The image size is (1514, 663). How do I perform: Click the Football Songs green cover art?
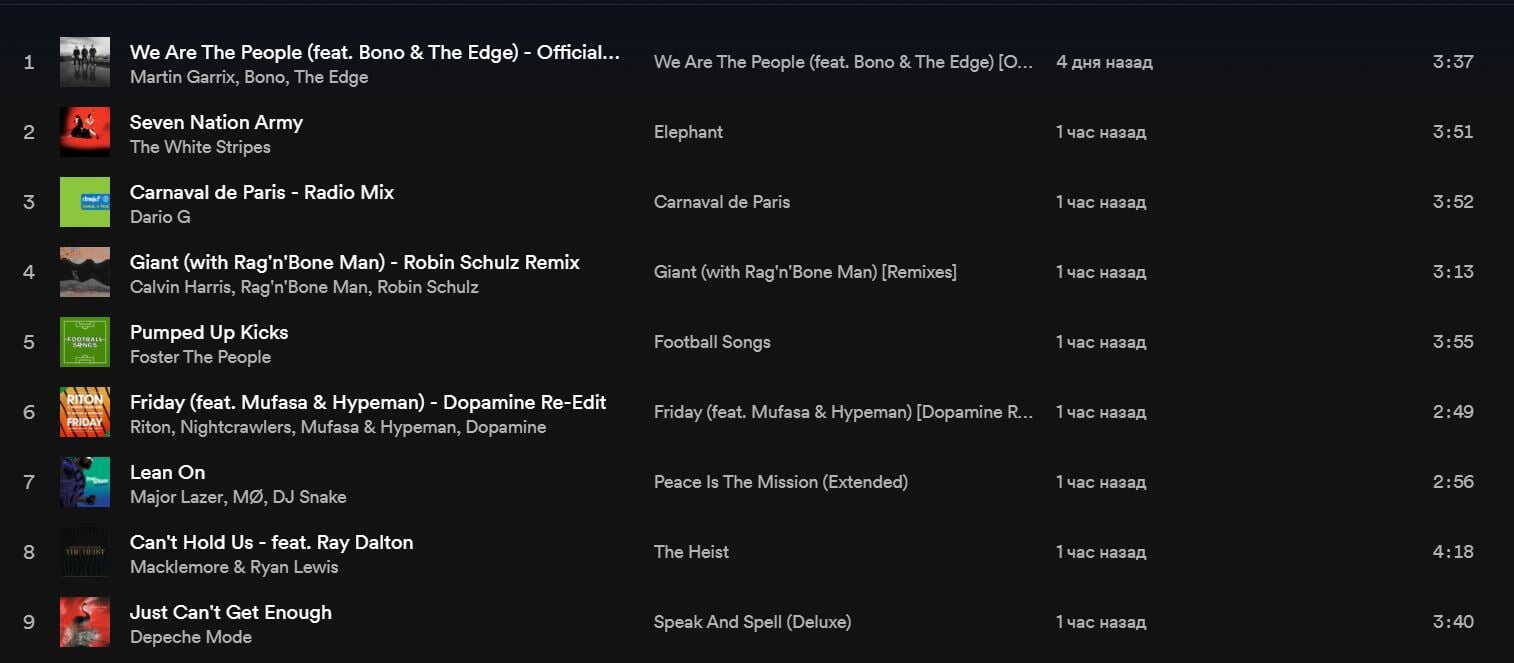[85, 342]
